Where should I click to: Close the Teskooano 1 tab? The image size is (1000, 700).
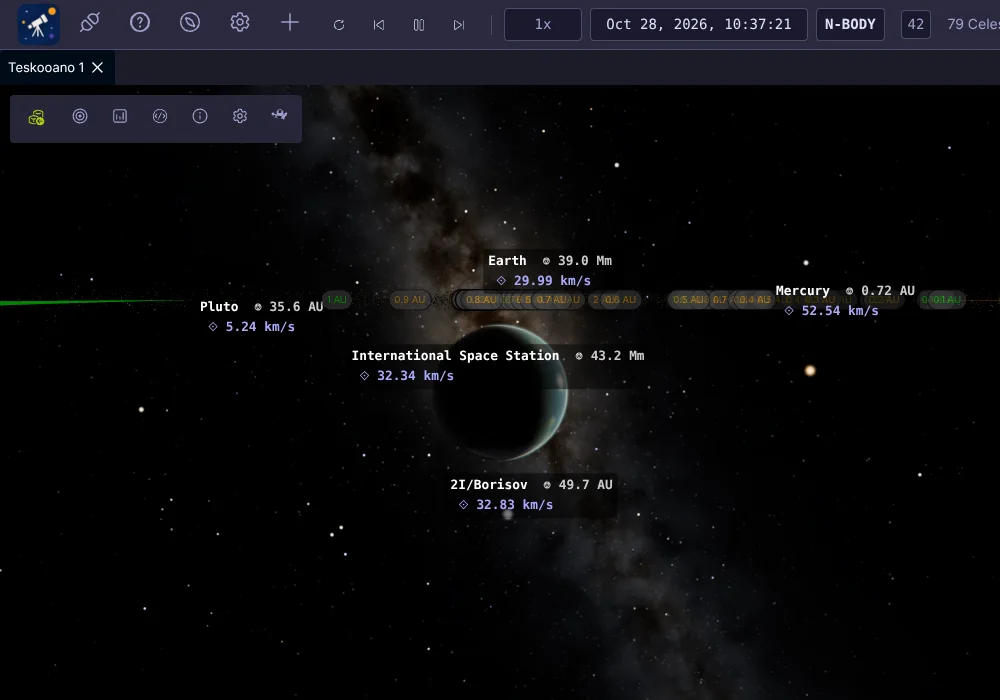tap(98, 68)
